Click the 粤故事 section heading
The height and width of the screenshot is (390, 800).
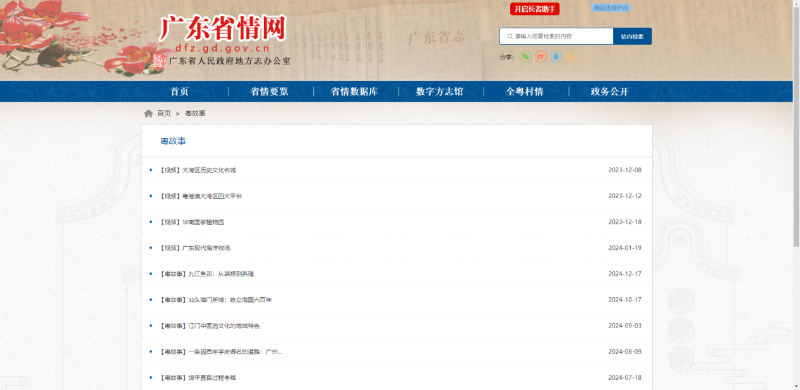point(173,141)
